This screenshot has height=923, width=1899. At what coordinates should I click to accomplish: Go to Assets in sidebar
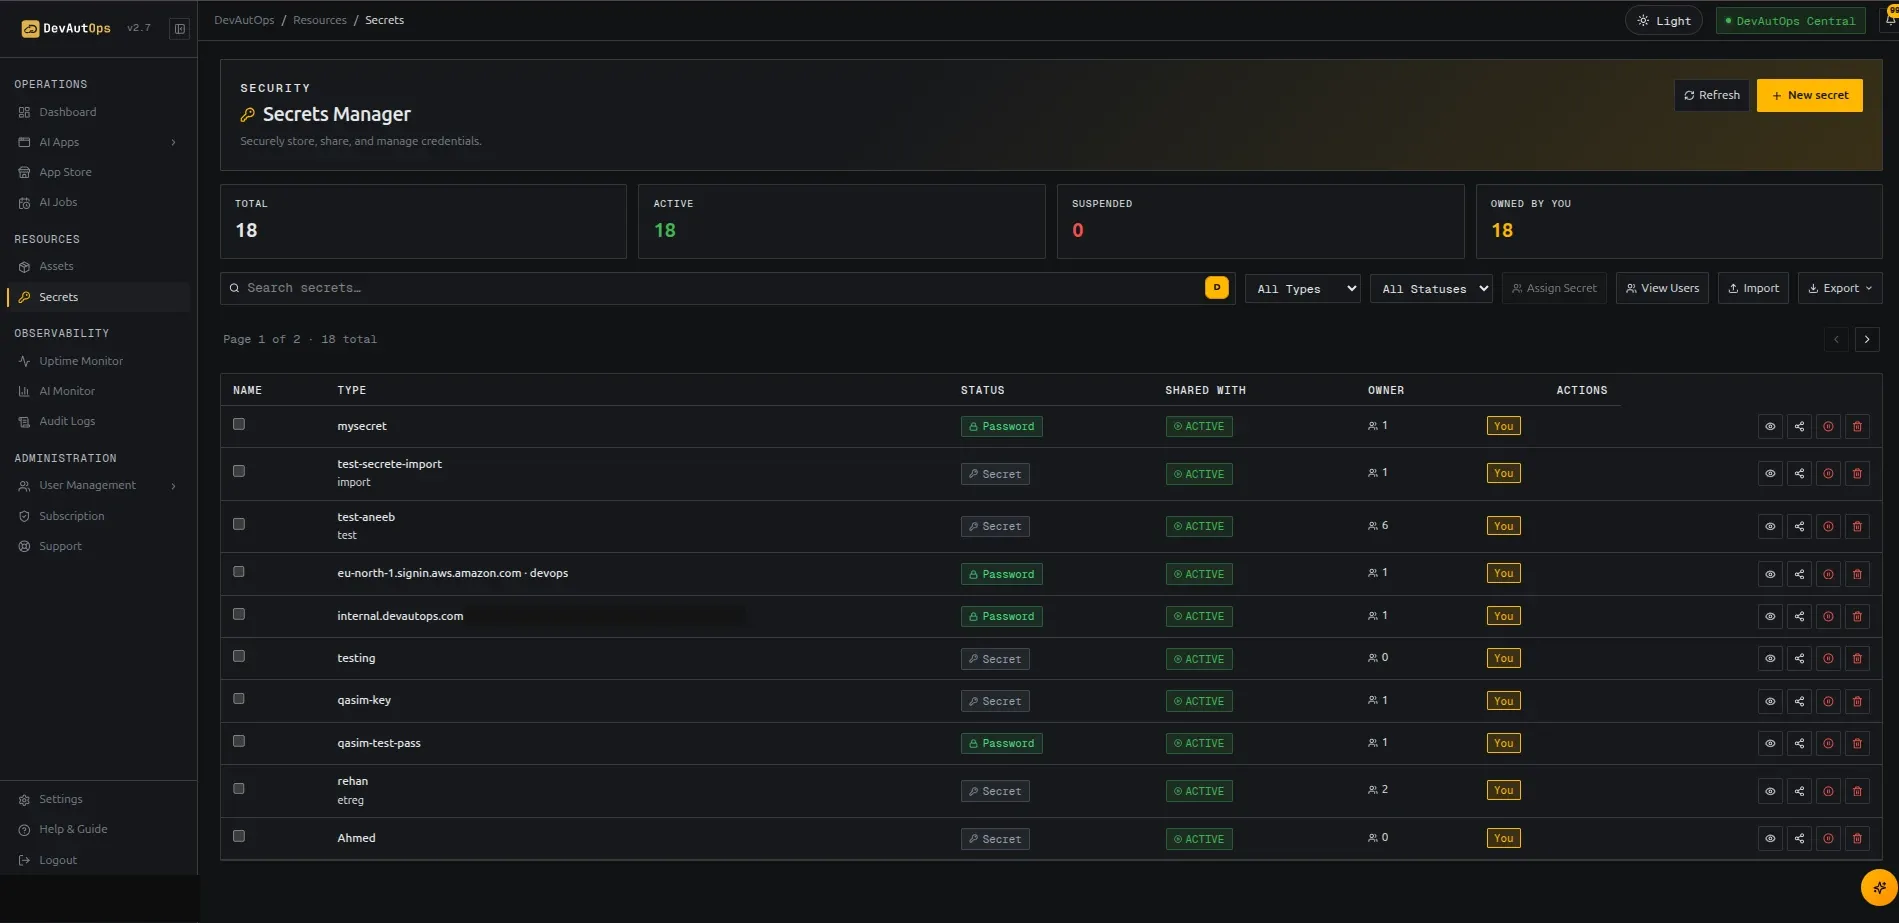(x=97, y=266)
